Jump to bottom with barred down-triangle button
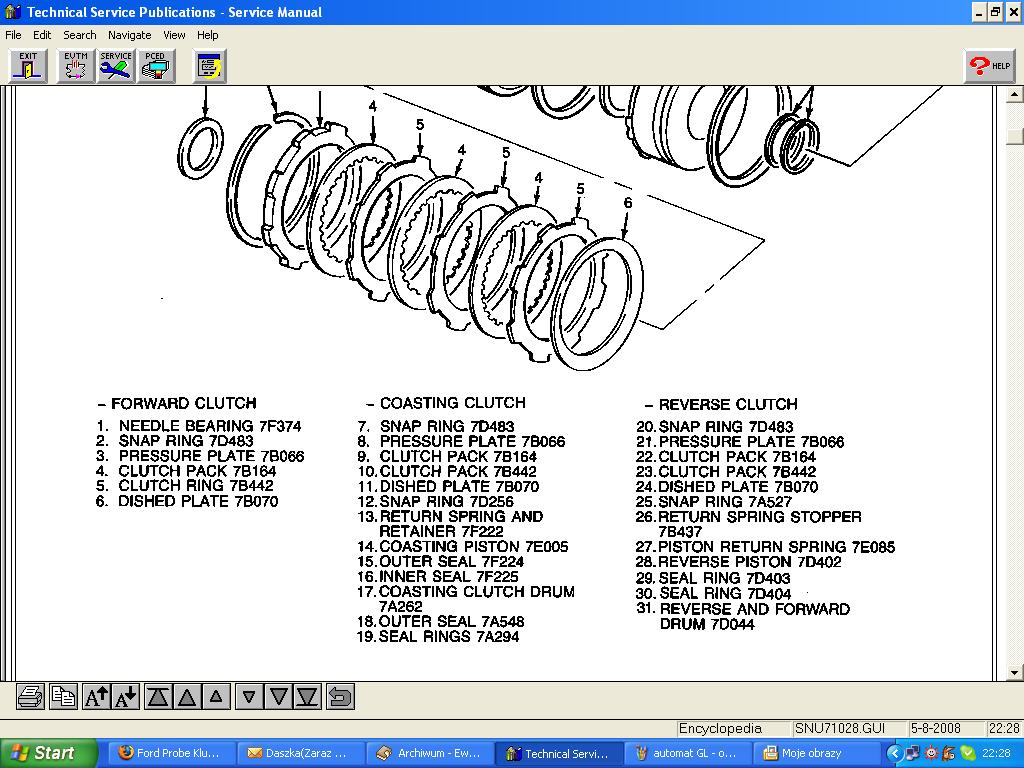 click(308, 696)
